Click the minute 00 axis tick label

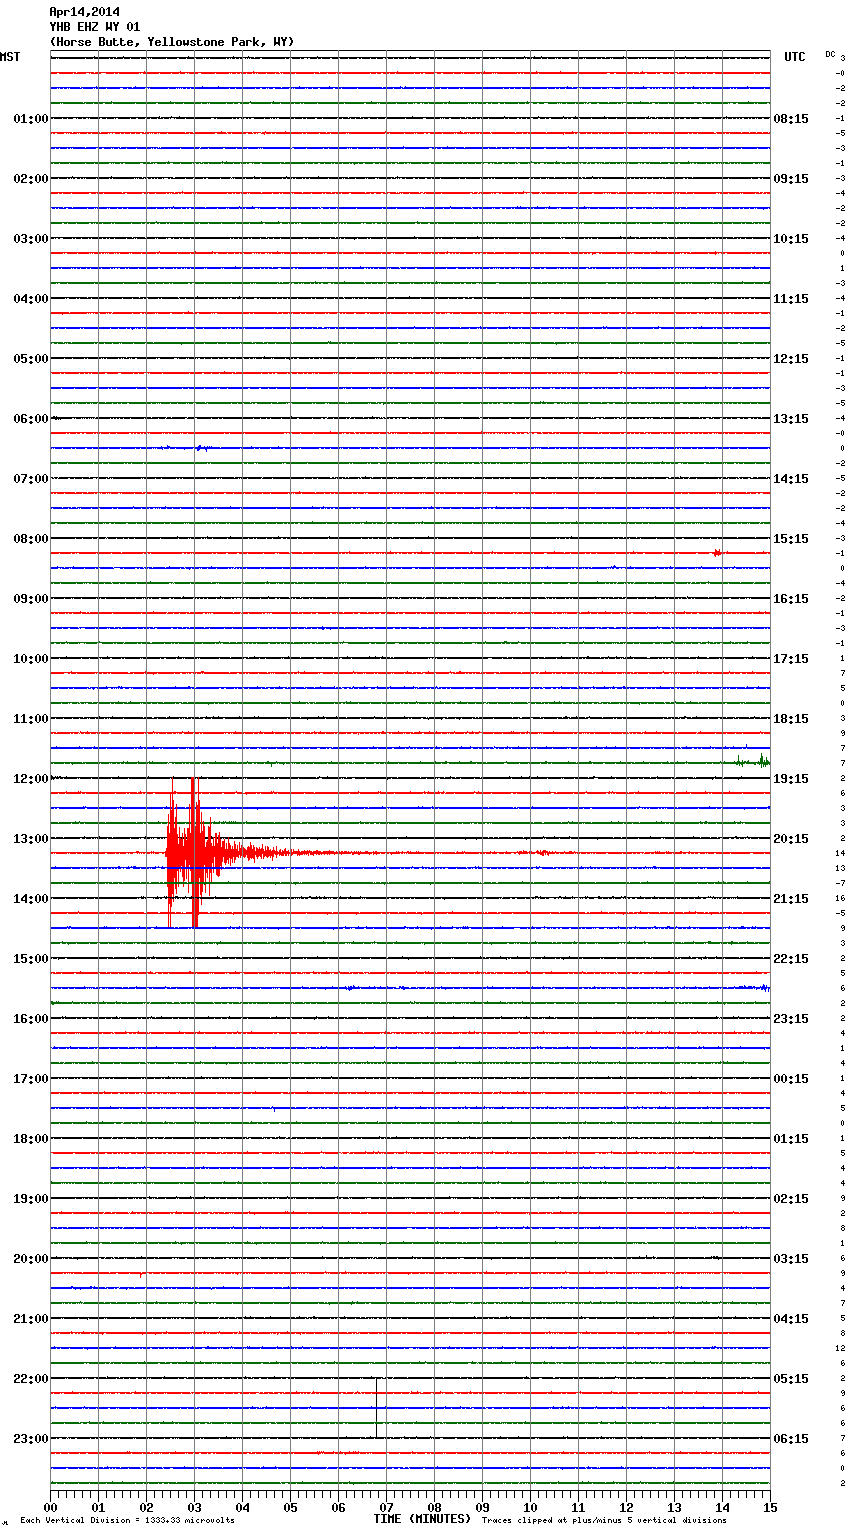tap(51, 1507)
